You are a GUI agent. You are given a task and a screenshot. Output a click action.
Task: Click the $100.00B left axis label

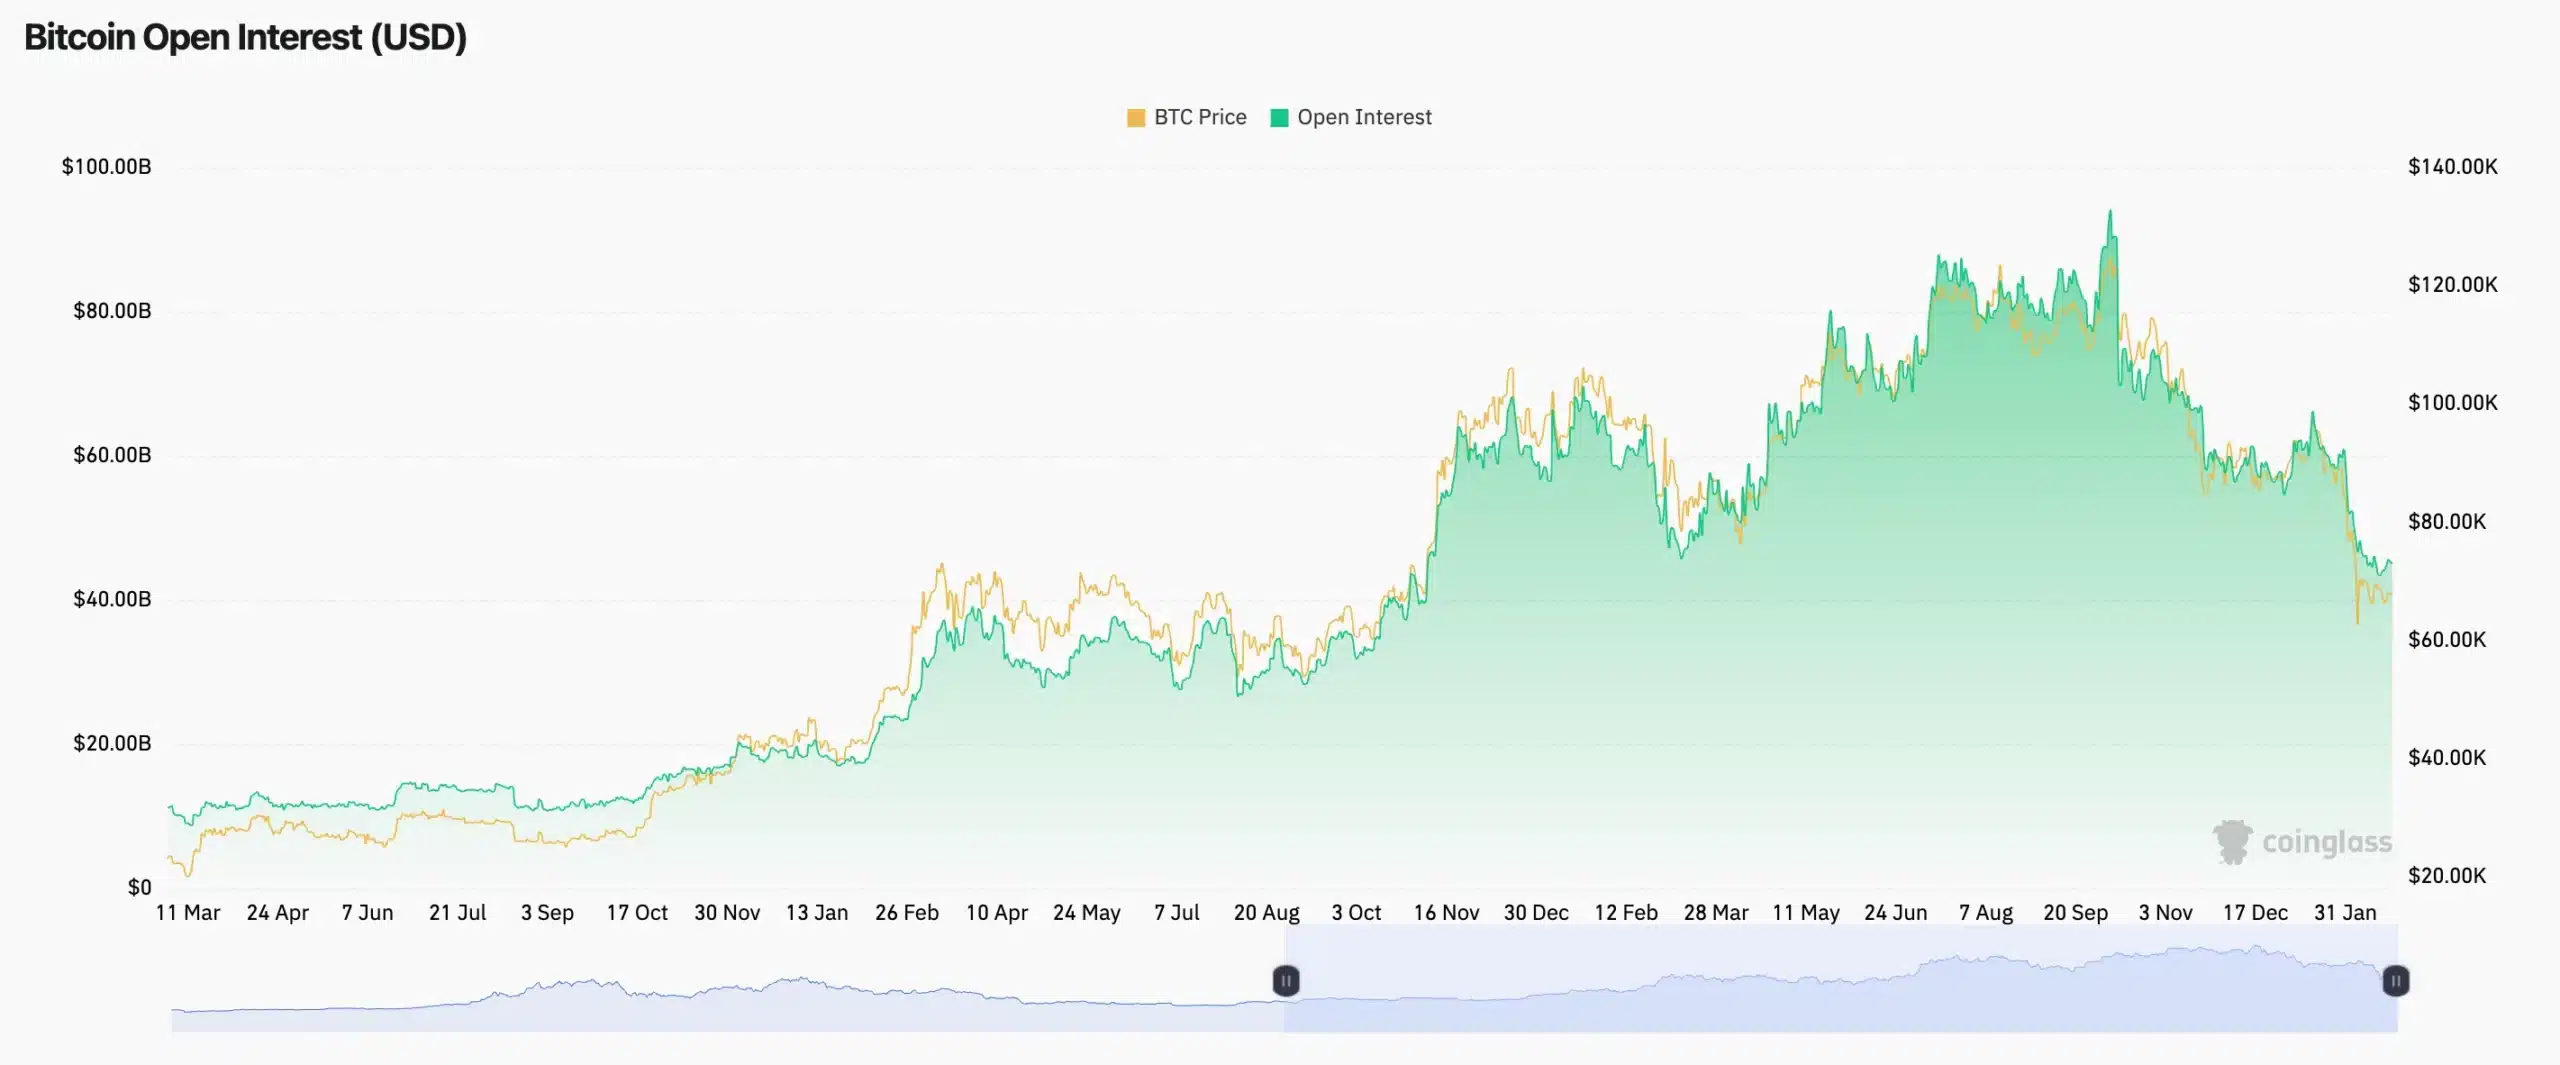(x=106, y=166)
